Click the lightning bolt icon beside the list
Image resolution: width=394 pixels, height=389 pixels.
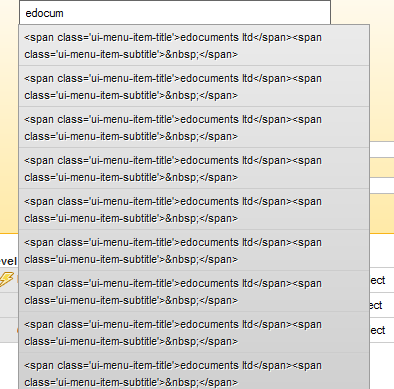7,279
